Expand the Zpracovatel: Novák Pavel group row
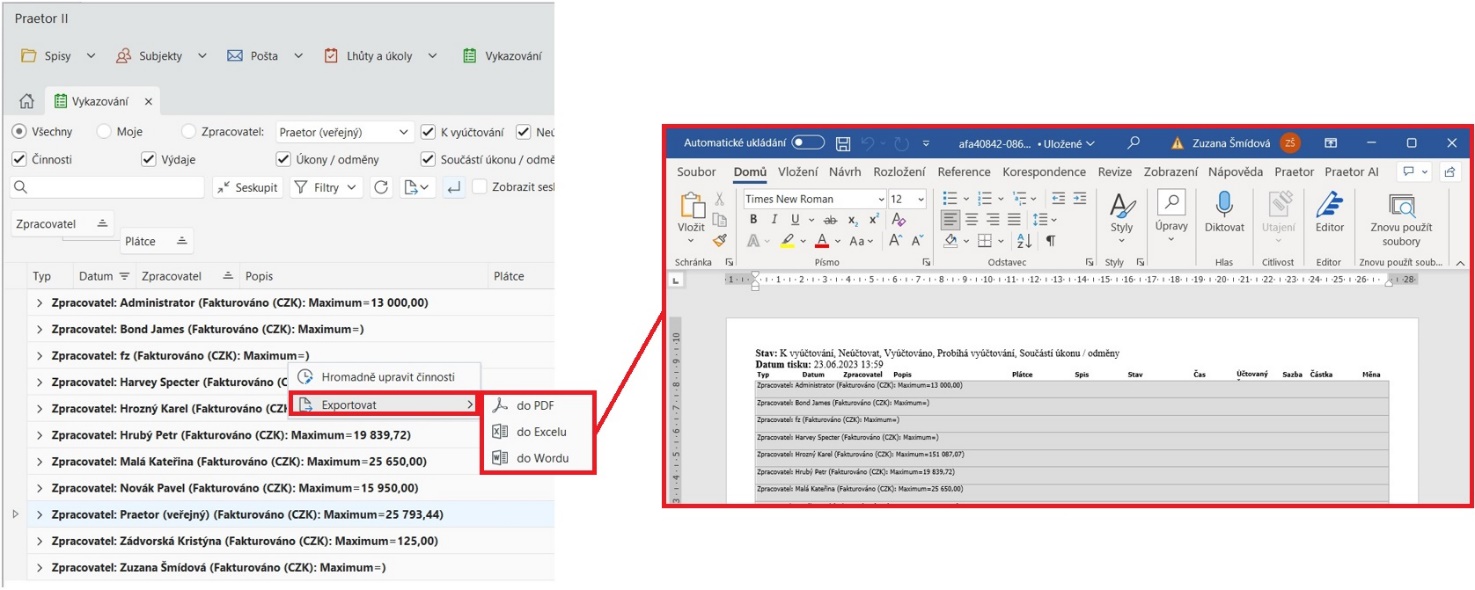1475x590 pixels. click(40, 488)
